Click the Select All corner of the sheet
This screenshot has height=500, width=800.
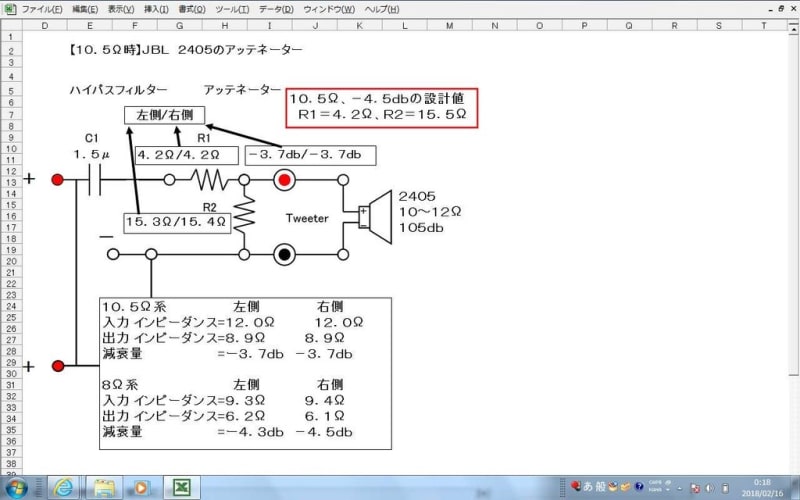11,26
